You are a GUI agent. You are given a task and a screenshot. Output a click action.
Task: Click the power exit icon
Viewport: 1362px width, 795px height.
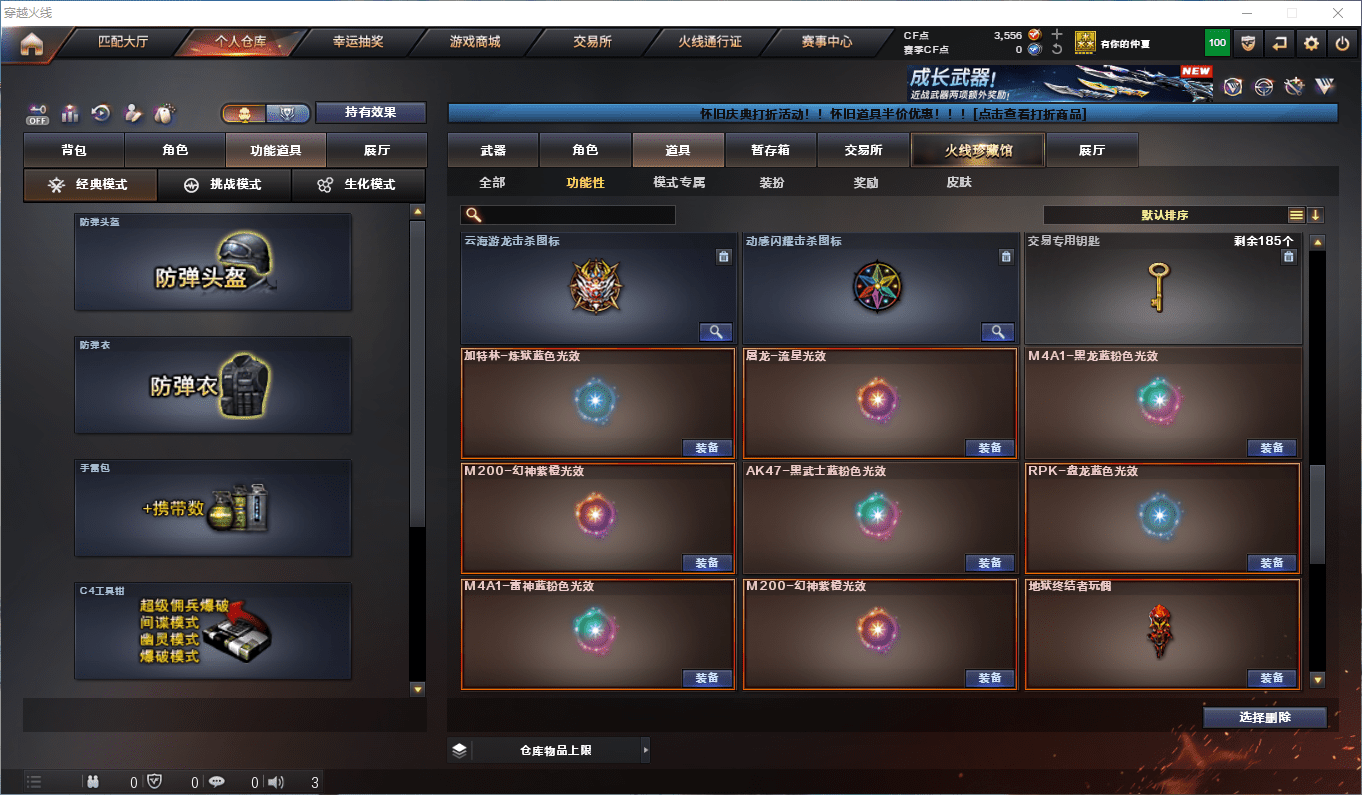coord(1342,43)
